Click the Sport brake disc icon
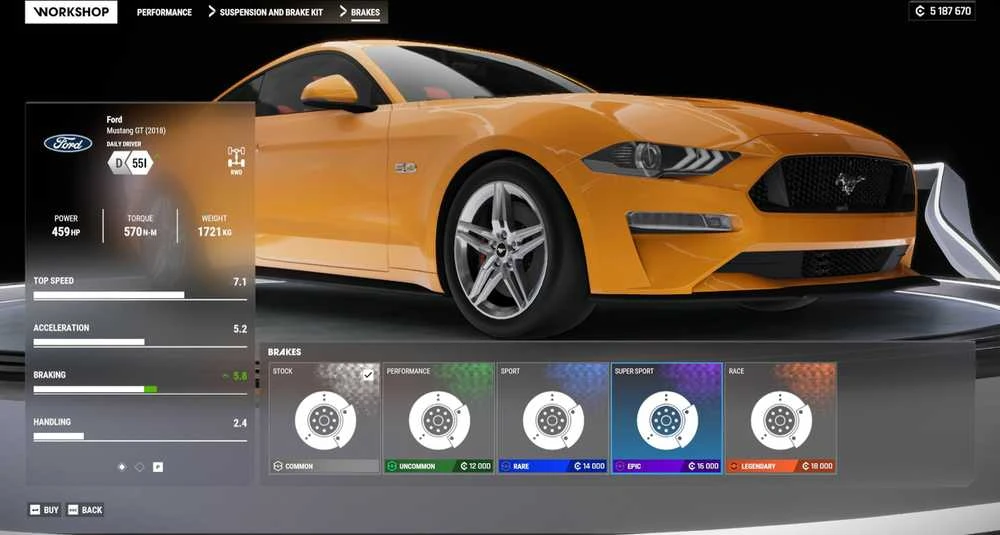 pos(553,420)
